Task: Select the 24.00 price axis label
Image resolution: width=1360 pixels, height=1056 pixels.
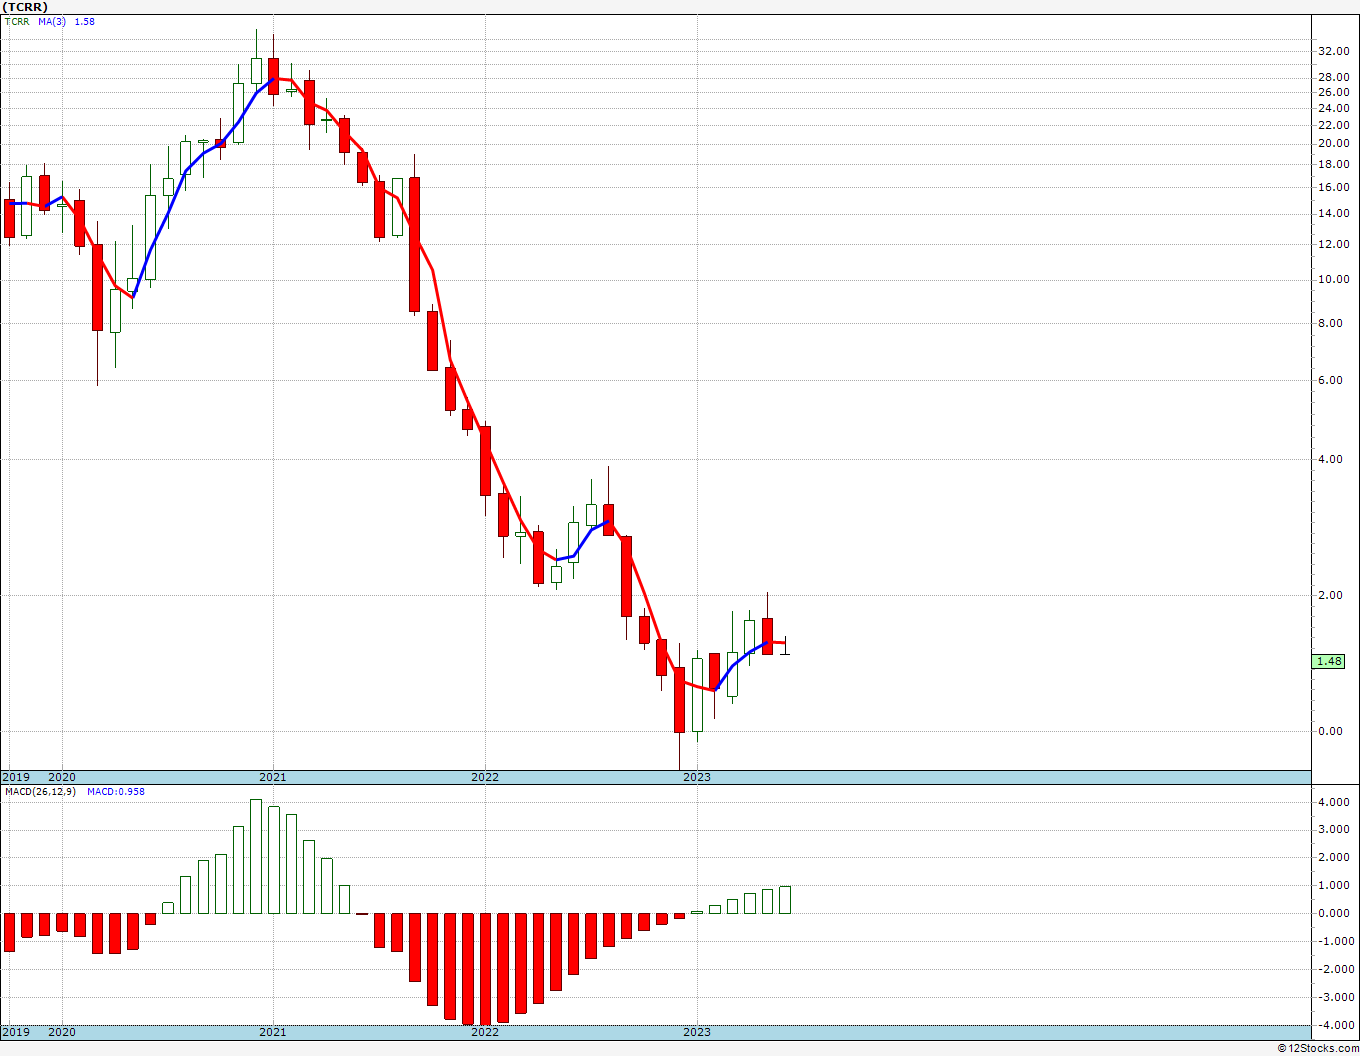Action: [1333, 108]
